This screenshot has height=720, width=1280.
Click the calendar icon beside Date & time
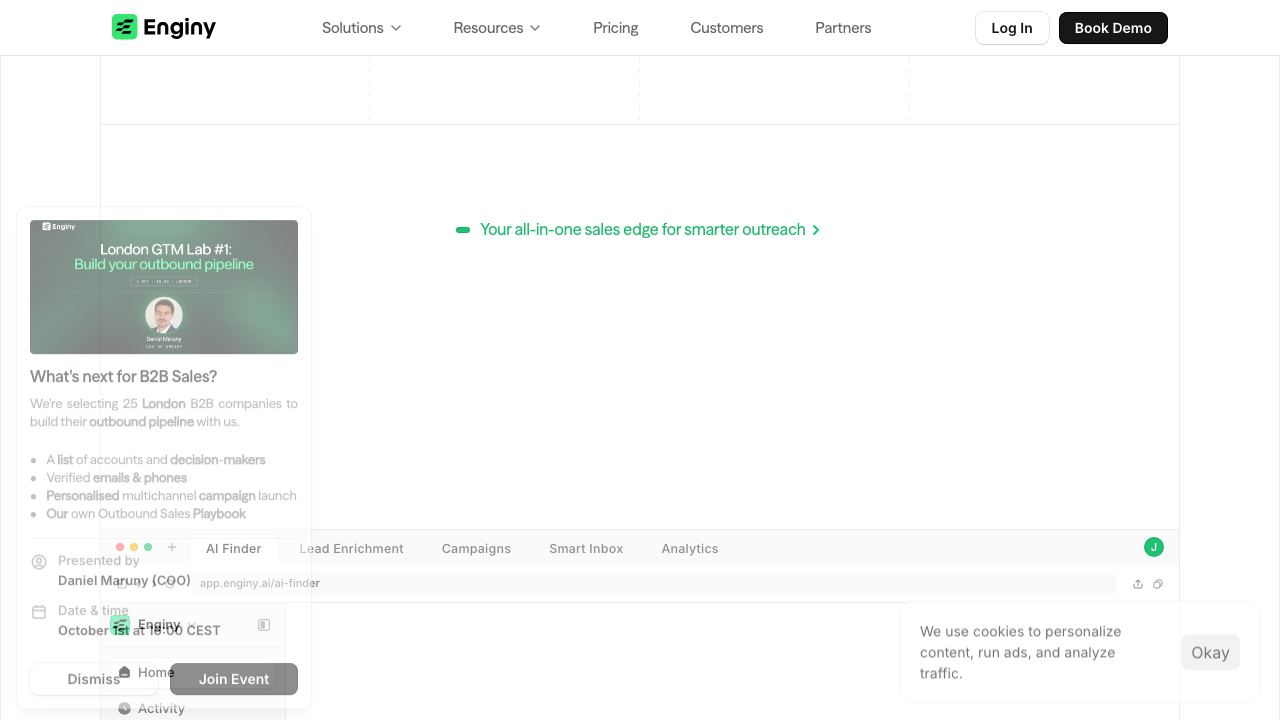pos(39,611)
